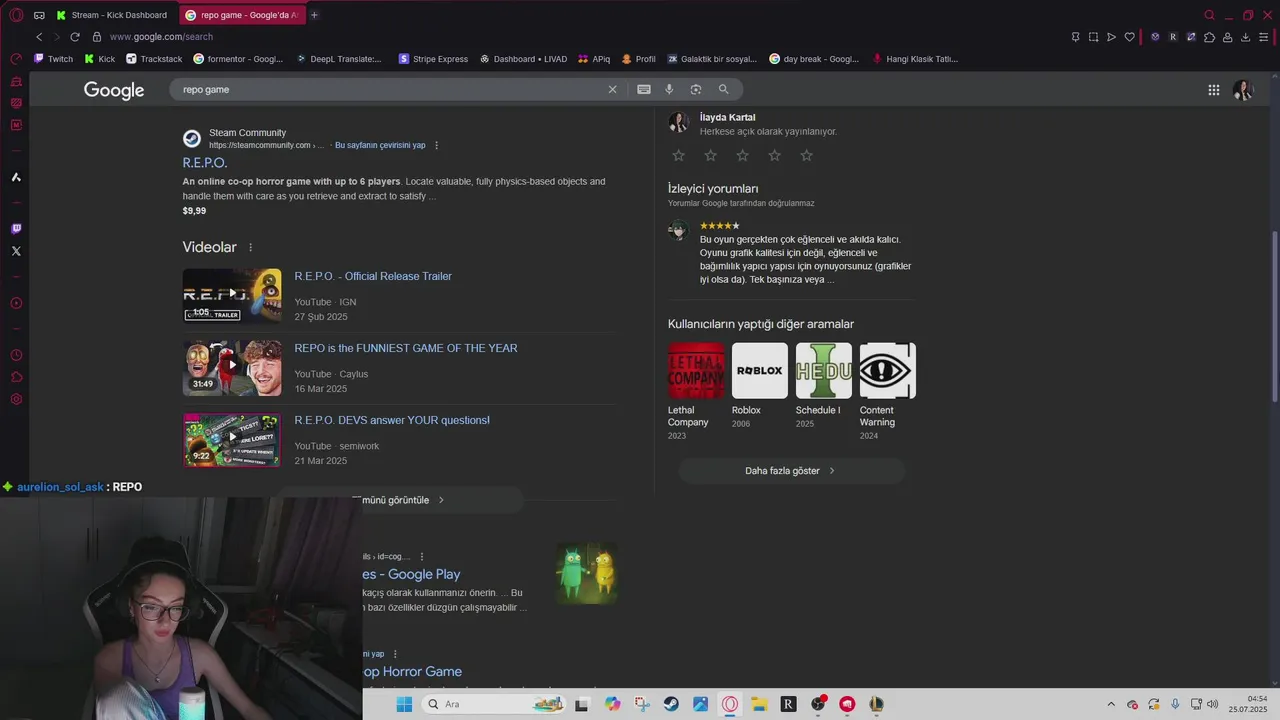This screenshot has width=1280, height=720.
Task: Click the Google logo
Action: (114, 90)
